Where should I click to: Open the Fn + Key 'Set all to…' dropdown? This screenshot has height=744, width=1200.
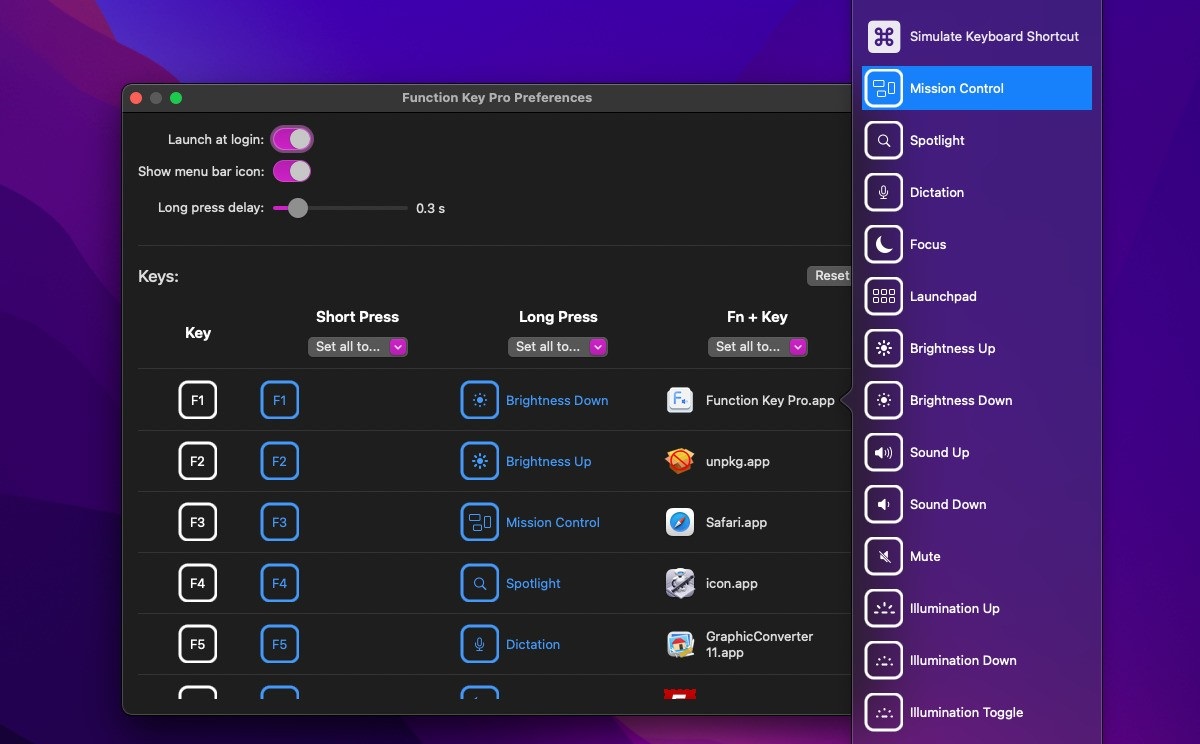click(x=758, y=347)
